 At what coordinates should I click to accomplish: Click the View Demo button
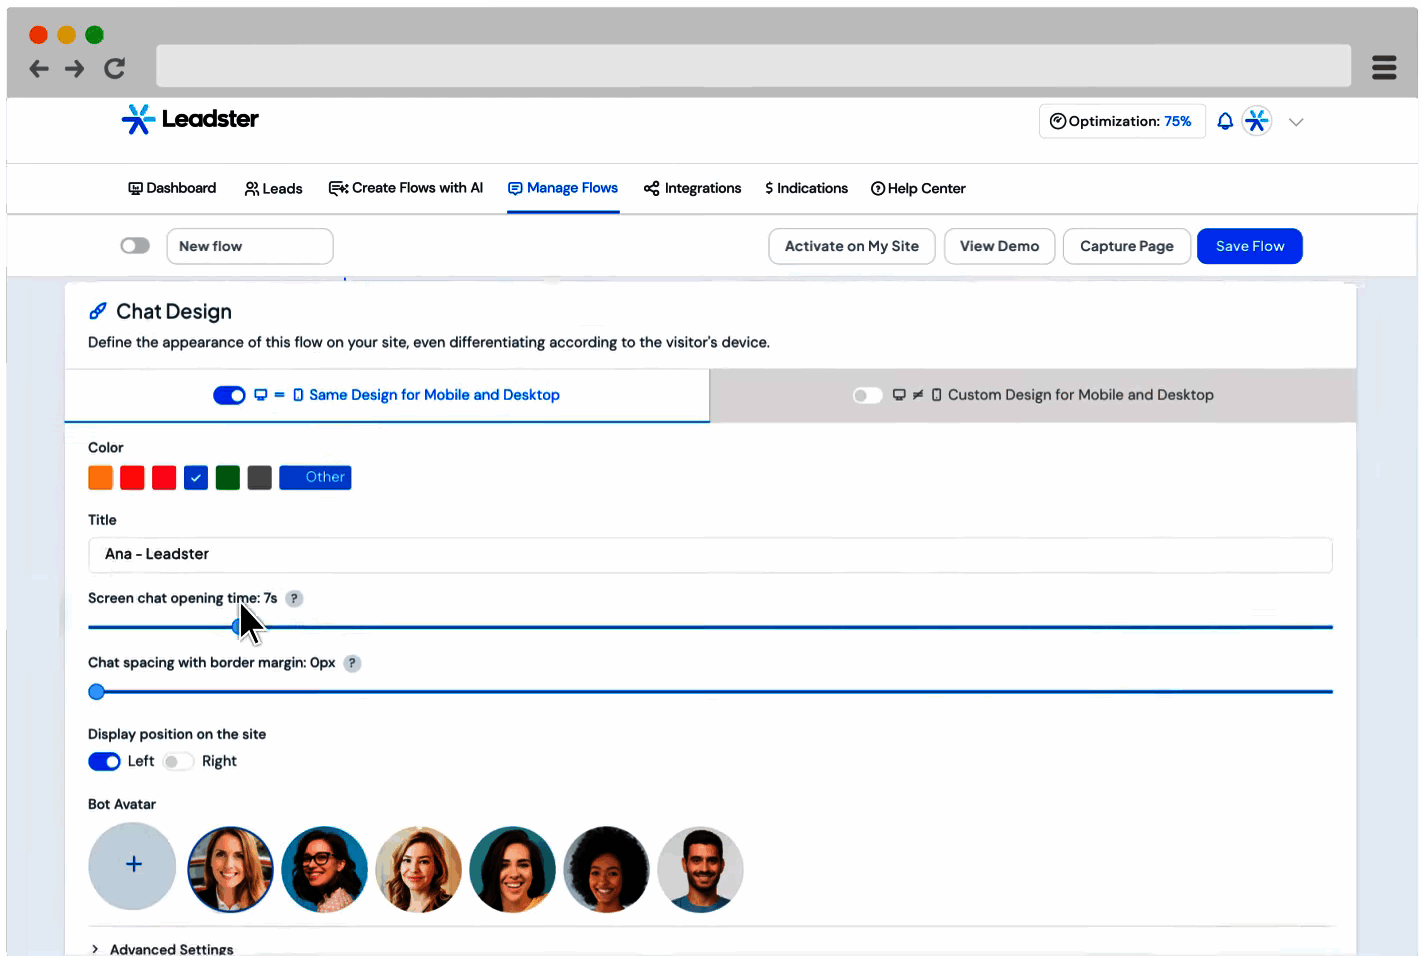999,246
